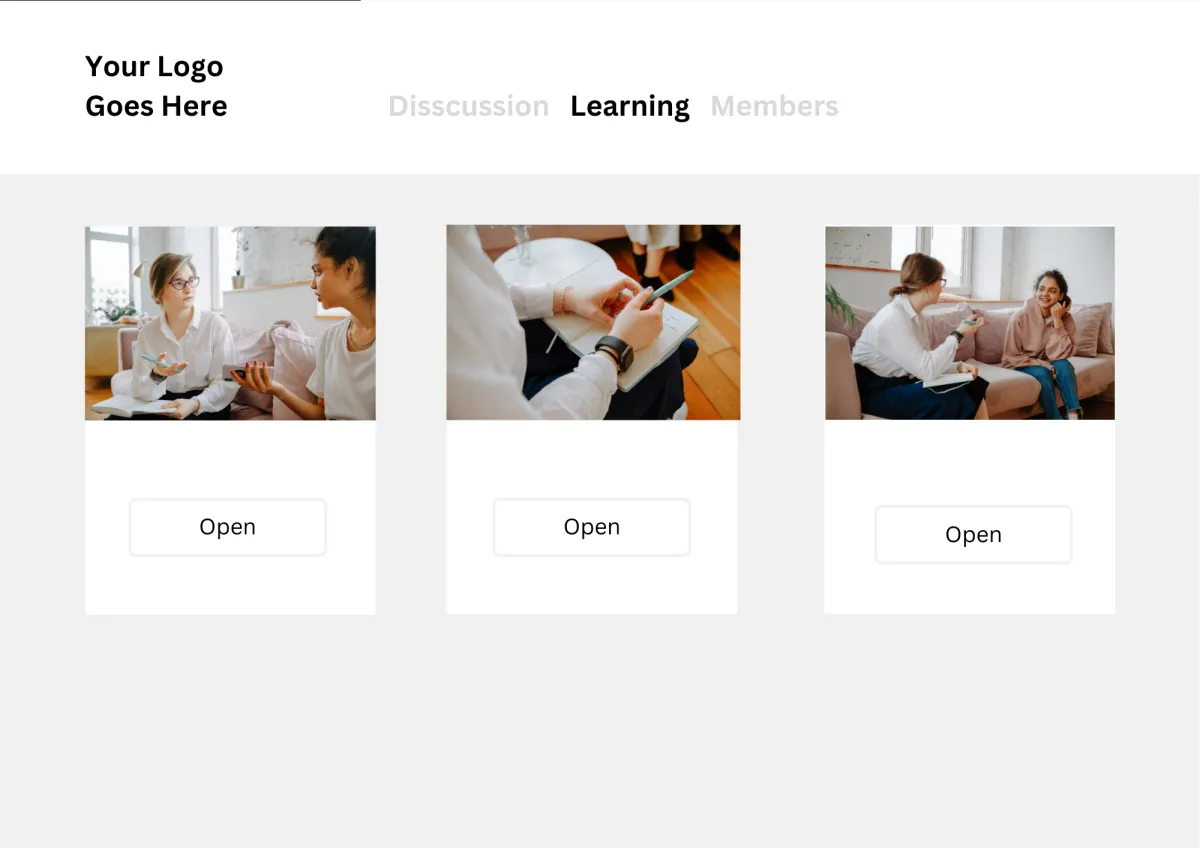Click the dark loading bar at page top

coord(180,1)
